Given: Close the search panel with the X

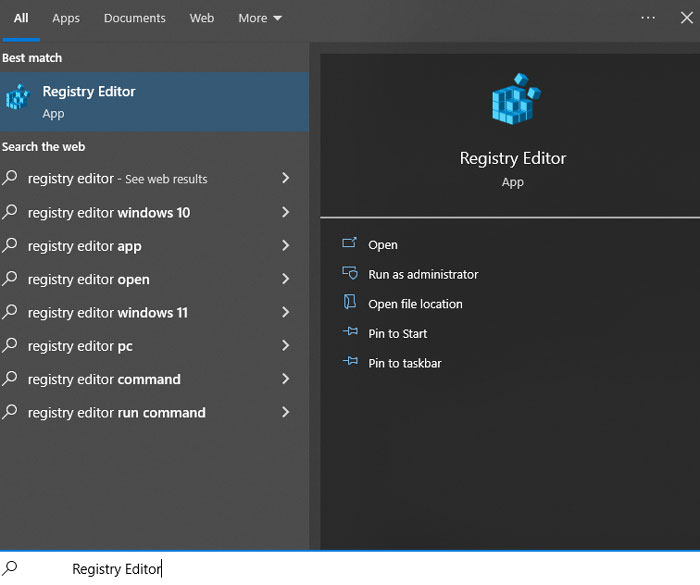Looking at the screenshot, I should click(687, 18).
